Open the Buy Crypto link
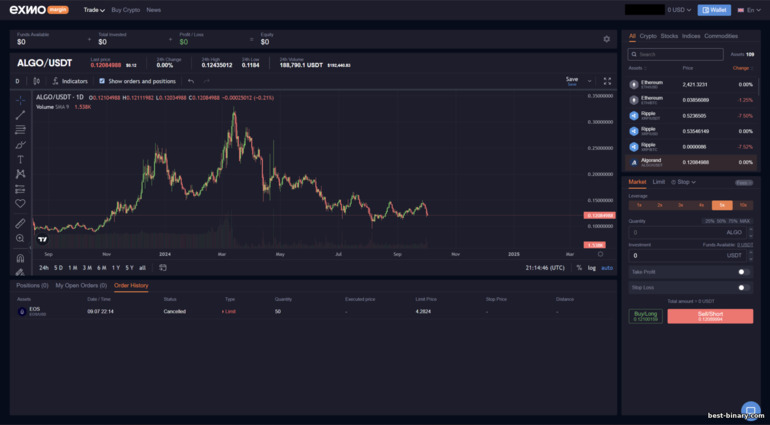Image resolution: width=770 pixels, height=425 pixels. coord(126,10)
